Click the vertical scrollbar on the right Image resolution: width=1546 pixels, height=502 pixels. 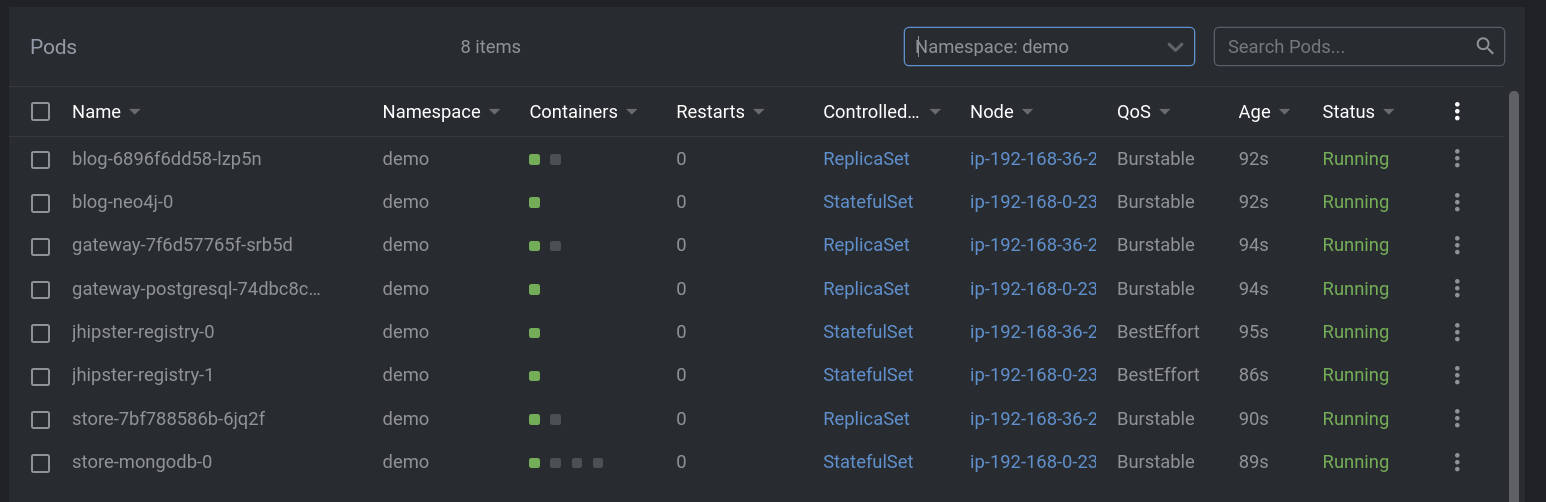tap(1513, 290)
